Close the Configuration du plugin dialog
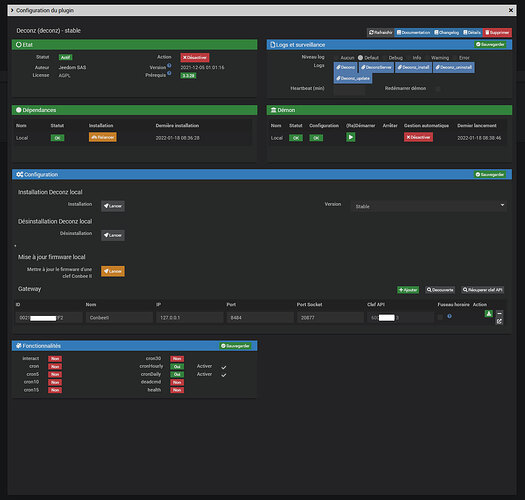This screenshot has height=500, width=525. pos(511,10)
